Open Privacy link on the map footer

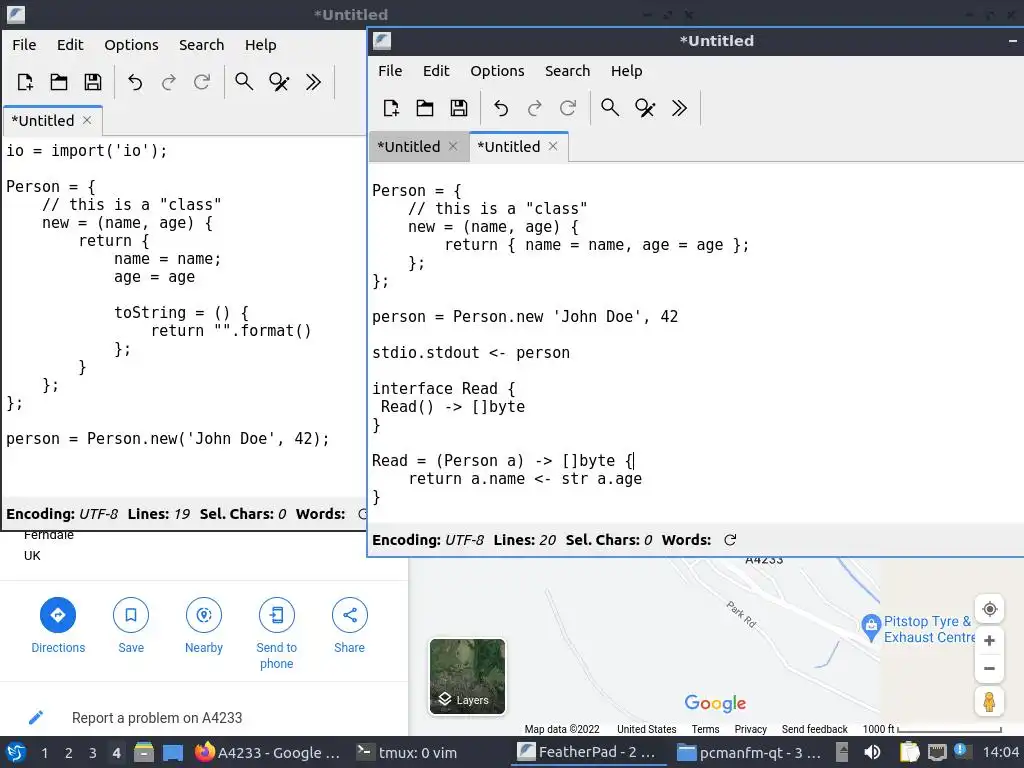[x=750, y=729]
